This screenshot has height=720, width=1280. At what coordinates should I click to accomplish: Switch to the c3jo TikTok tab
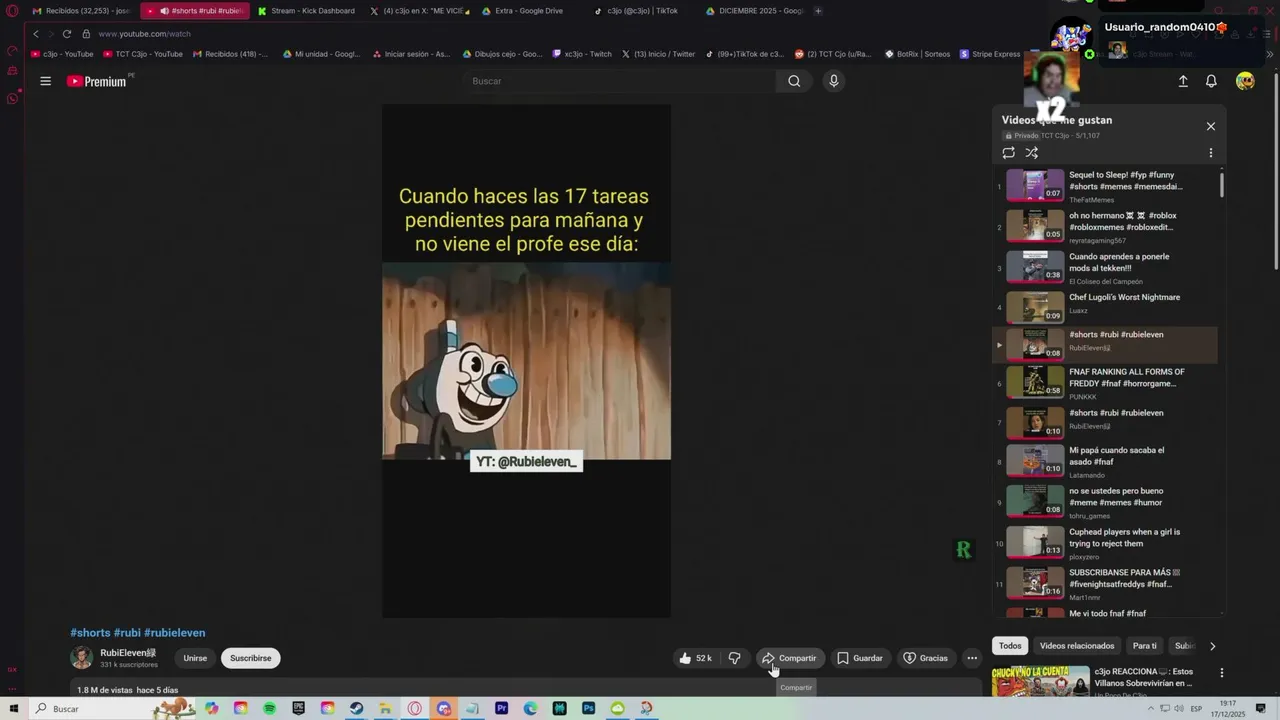coord(642,11)
